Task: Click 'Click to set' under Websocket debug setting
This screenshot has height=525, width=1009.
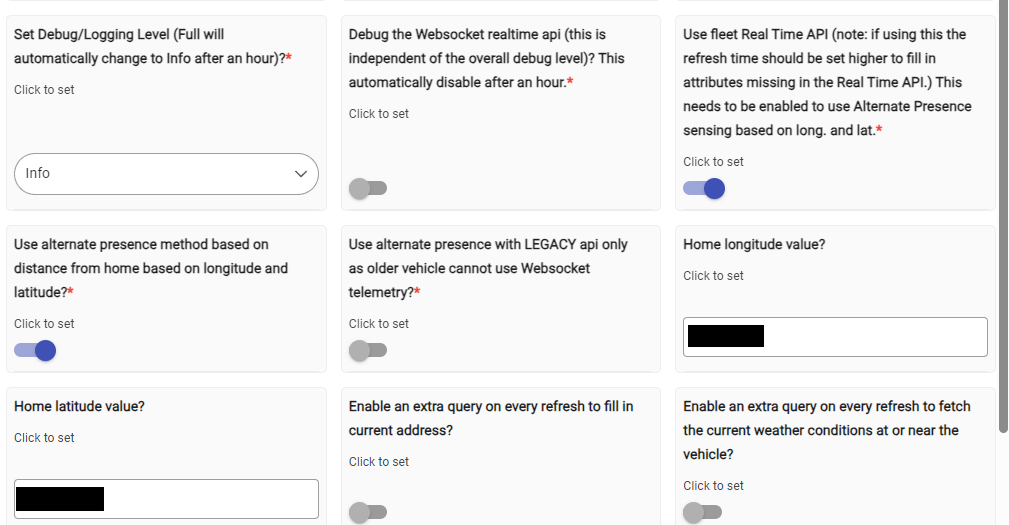Action: pyautogui.click(x=379, y=114)
